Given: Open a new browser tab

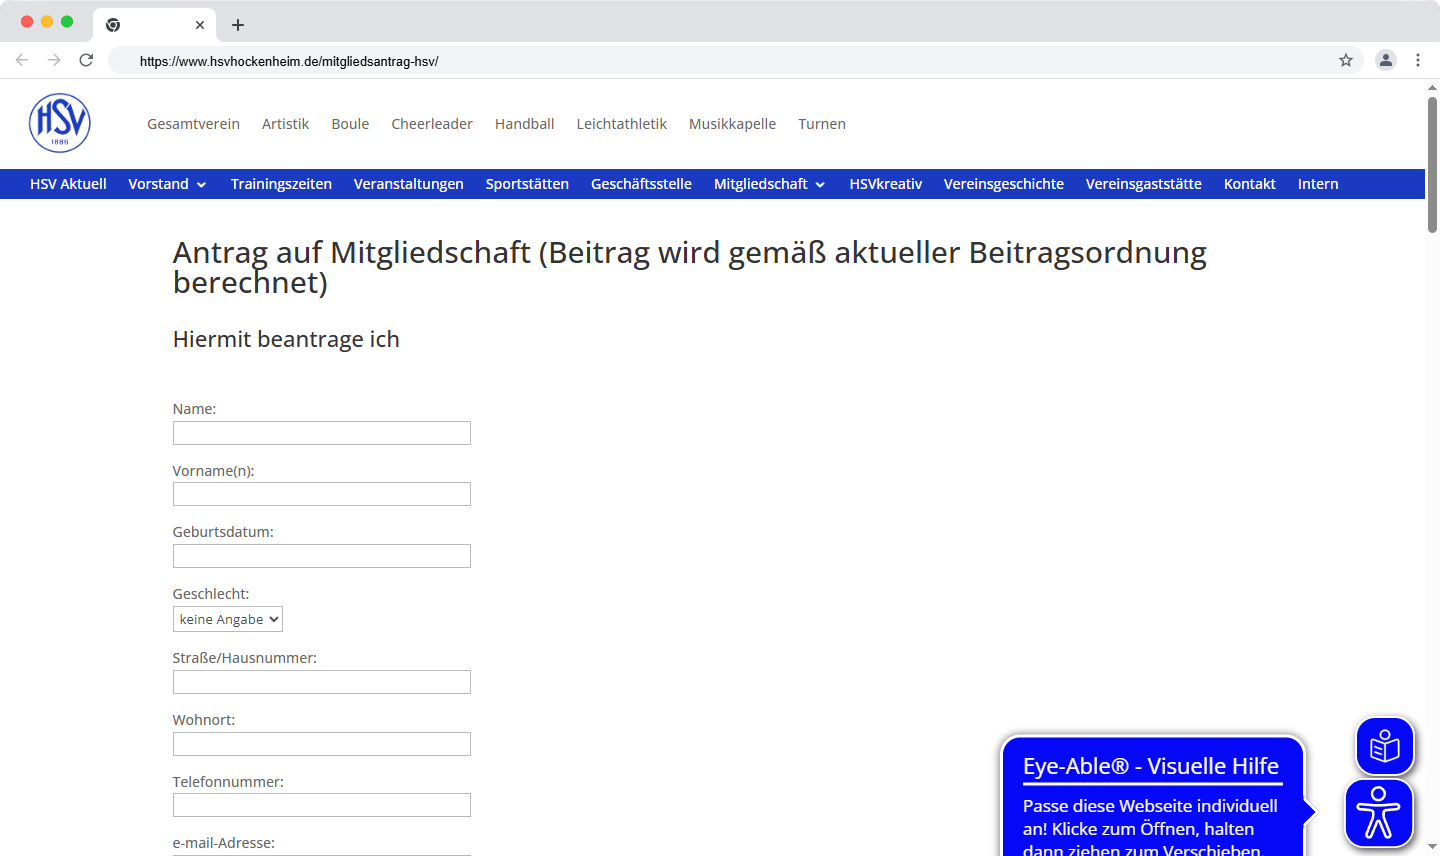Looking at the screenshot, I should (237, 24).
